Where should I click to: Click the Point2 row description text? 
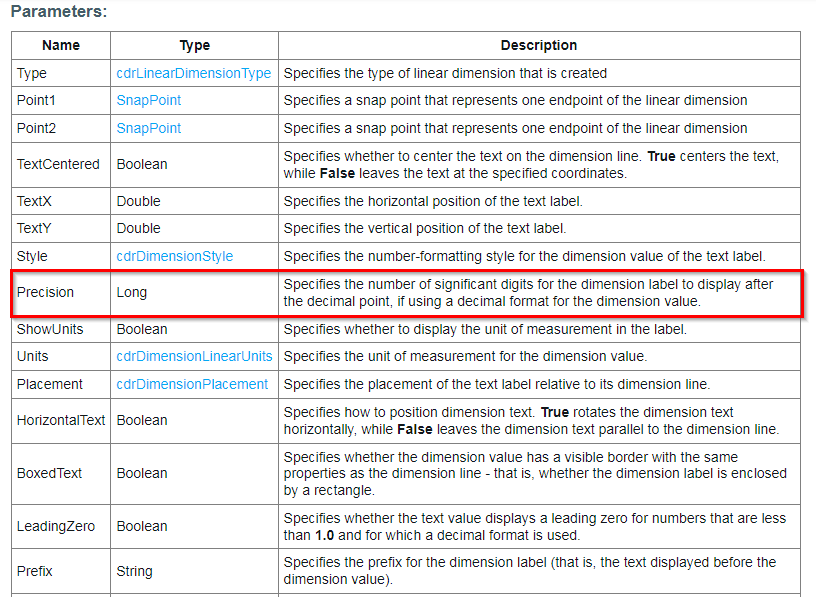[515, 128]
